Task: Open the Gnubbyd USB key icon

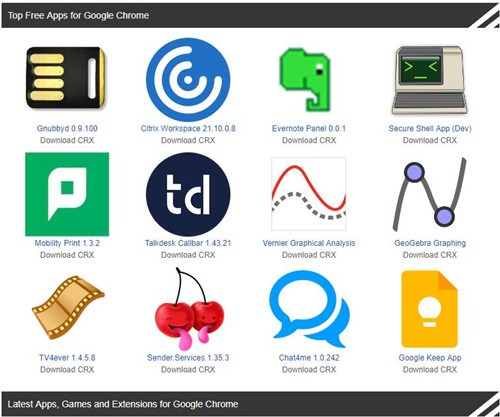Action: point(66,77)
